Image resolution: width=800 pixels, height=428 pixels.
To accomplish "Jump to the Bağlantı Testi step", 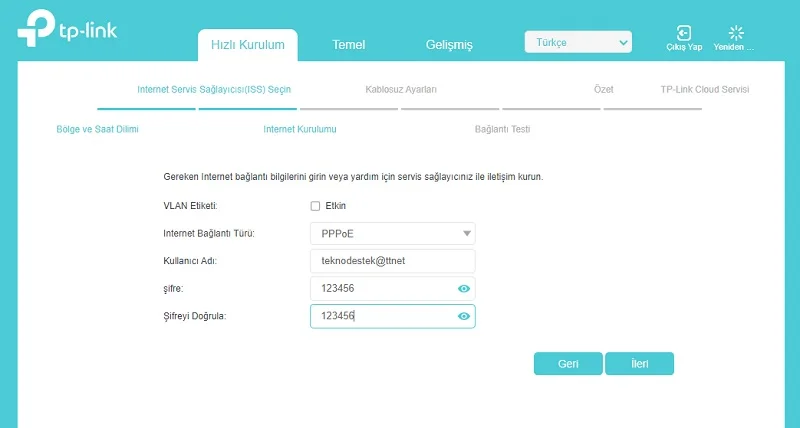I will (x=502, y=129).
